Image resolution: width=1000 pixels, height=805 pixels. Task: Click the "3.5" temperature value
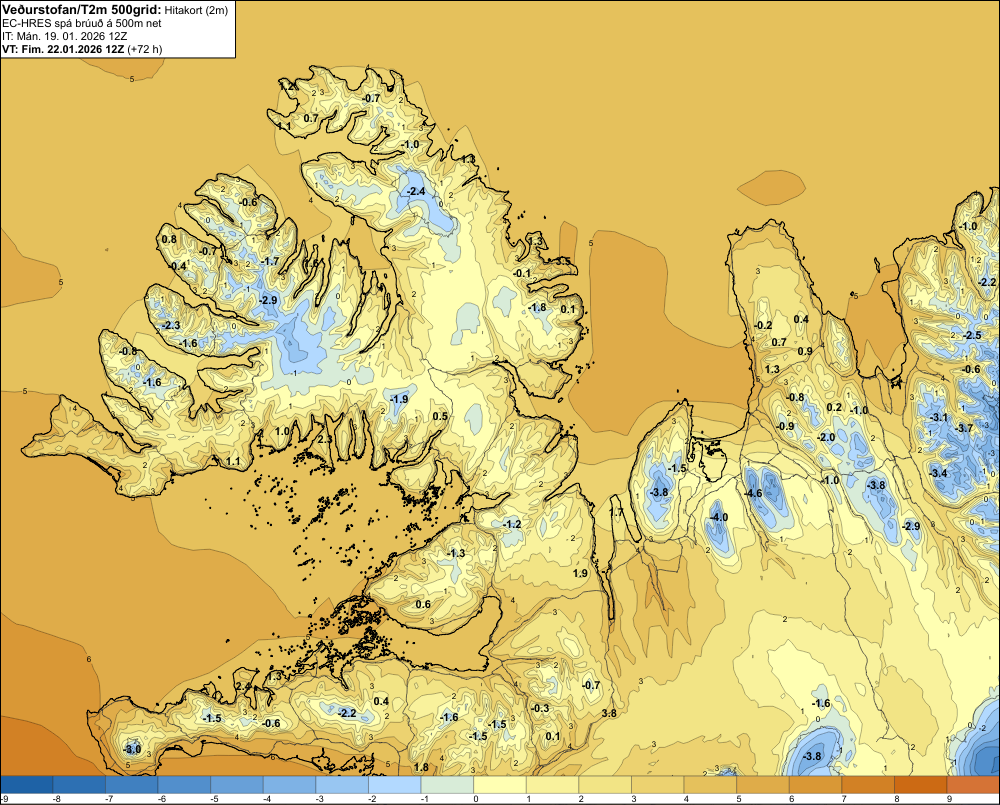563,262
